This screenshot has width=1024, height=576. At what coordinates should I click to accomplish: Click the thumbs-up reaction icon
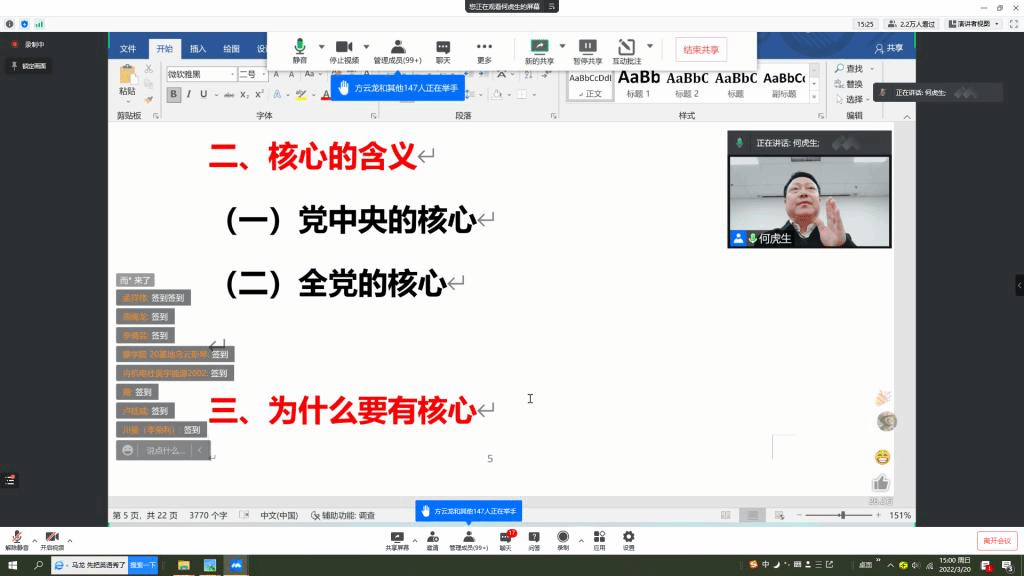point(881,483)
